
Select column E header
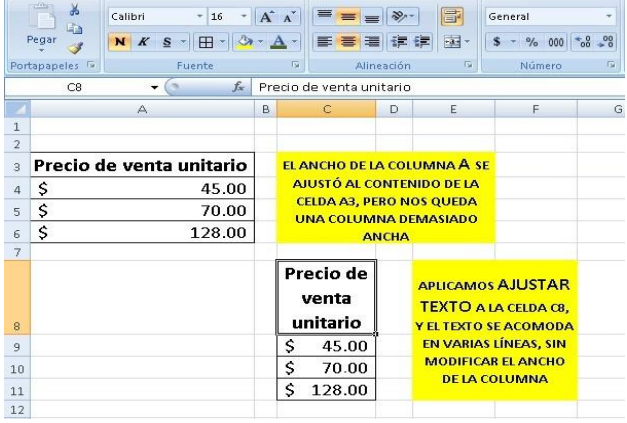(x=453, y=109)
